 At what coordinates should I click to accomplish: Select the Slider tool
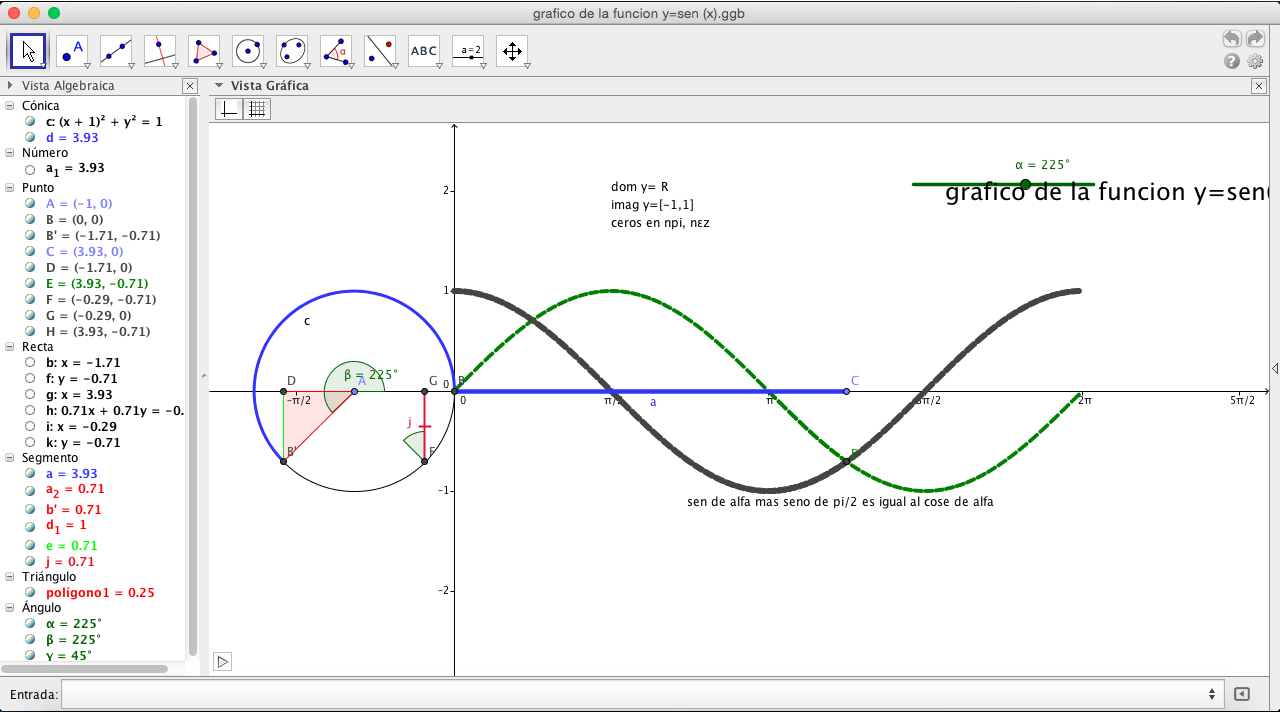point(467,50)
